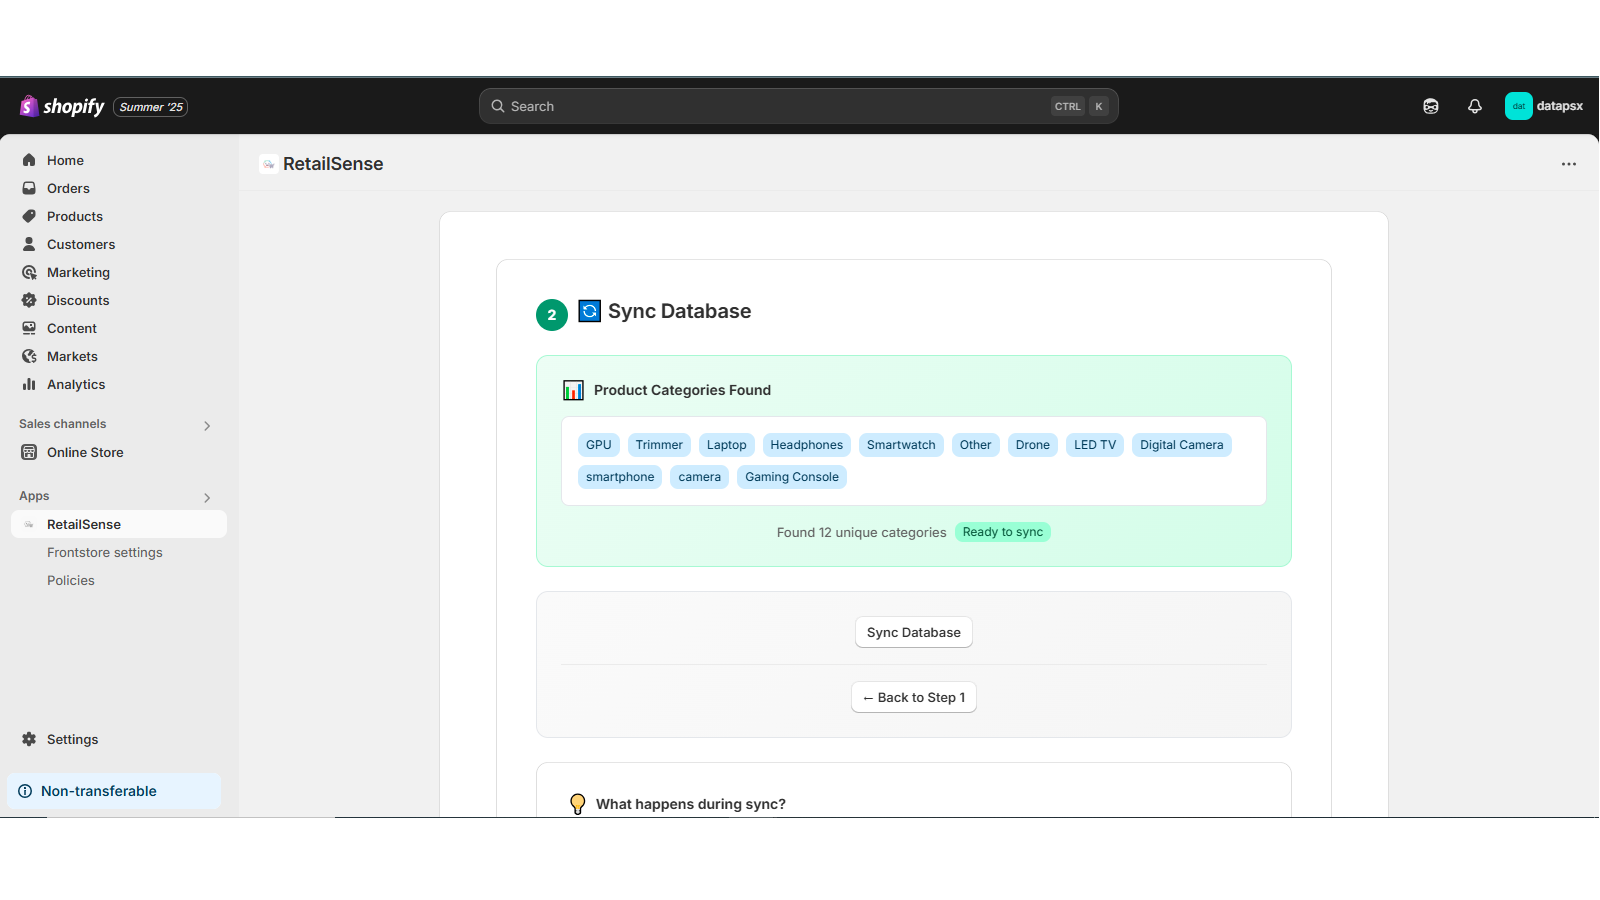Click the lightbulb icon beside What happens during sync
Screen dimensions: 1600x900
pos(577,804)
